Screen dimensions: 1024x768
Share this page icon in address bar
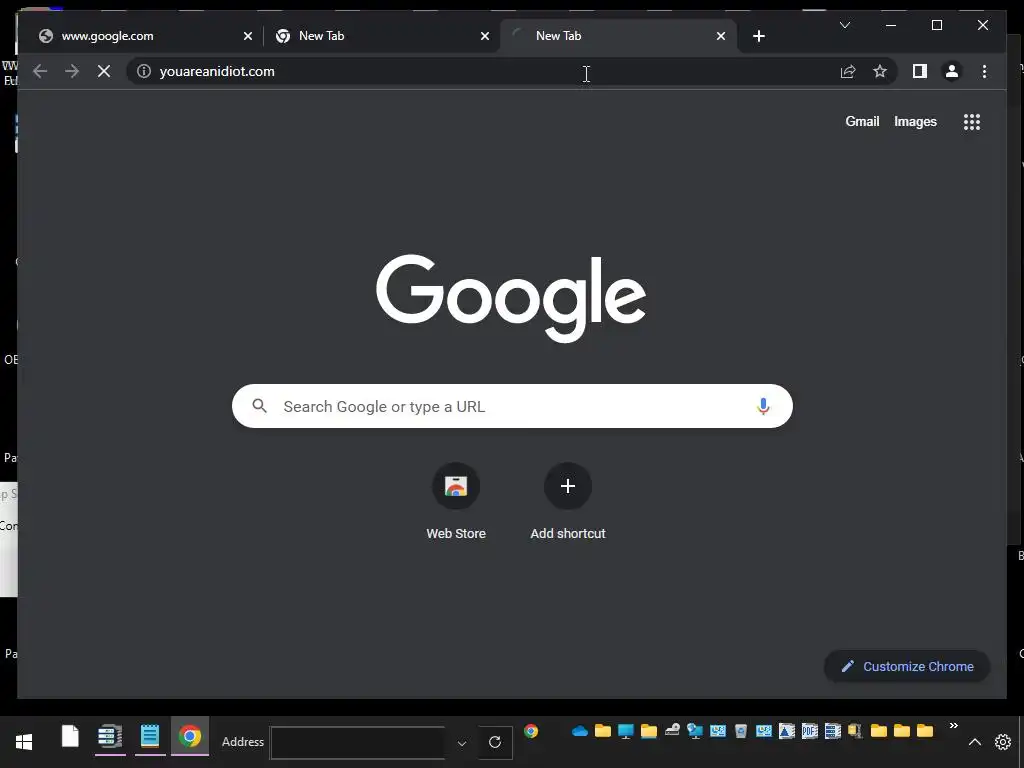pos(848,71)
